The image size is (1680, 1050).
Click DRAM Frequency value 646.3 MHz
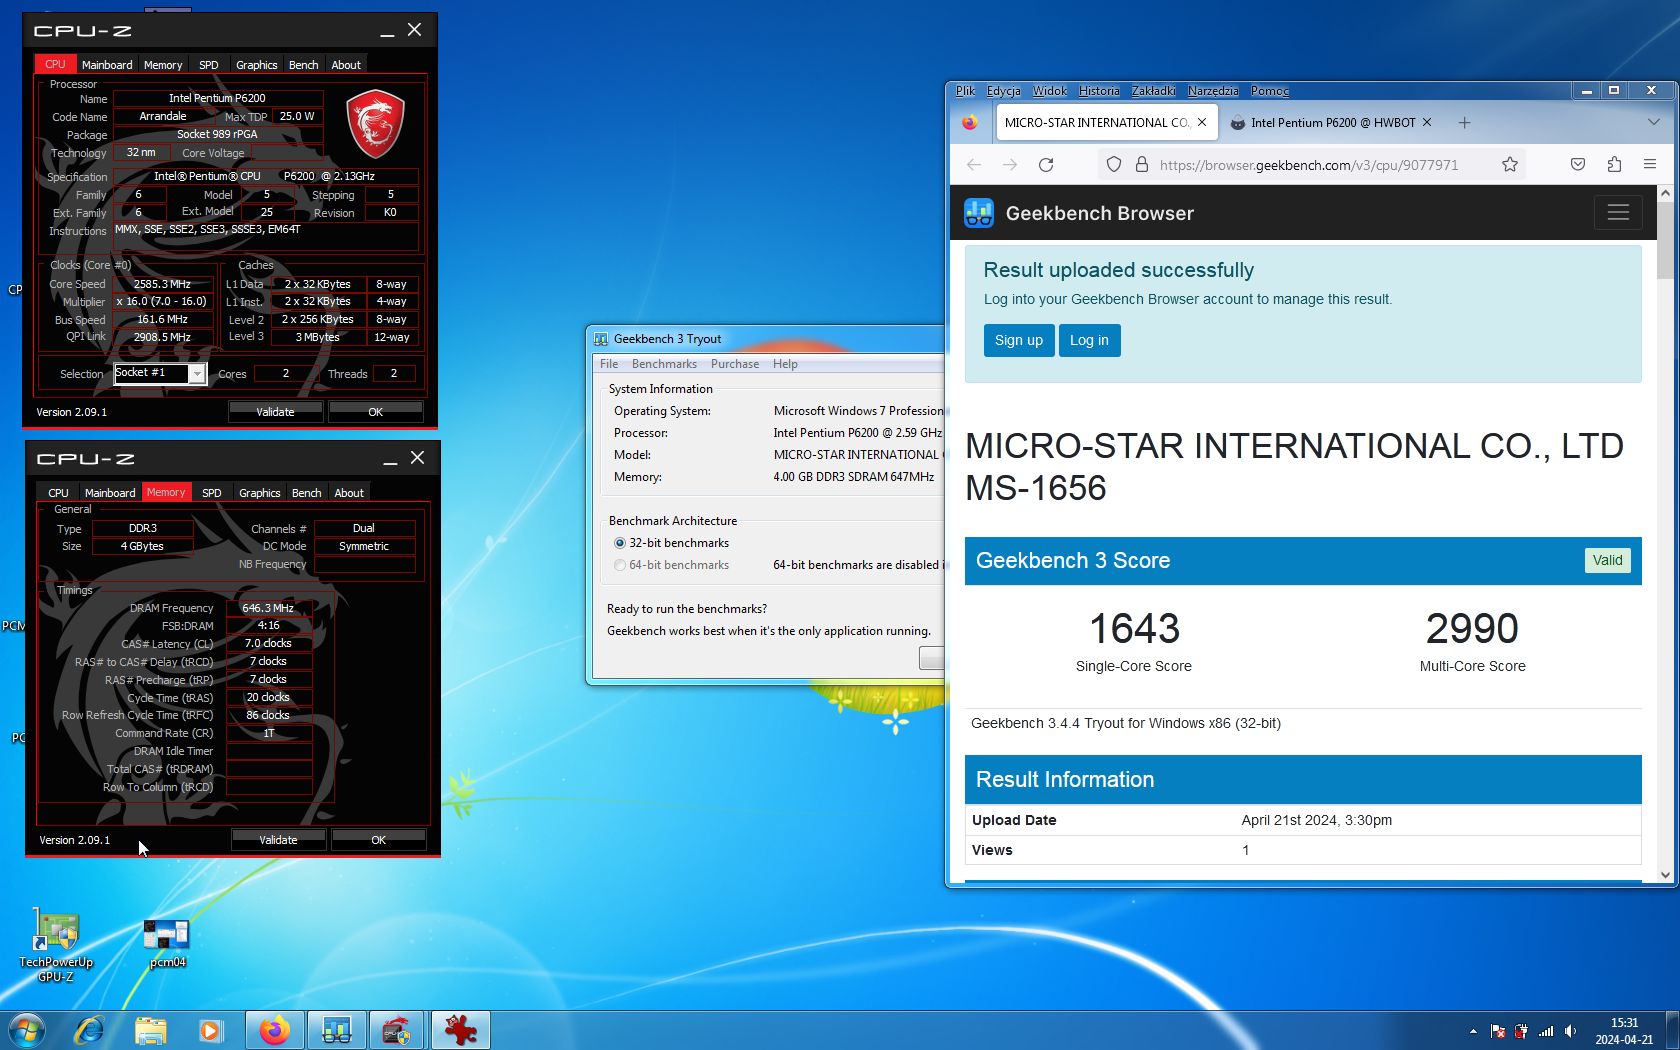pos(268,608)
